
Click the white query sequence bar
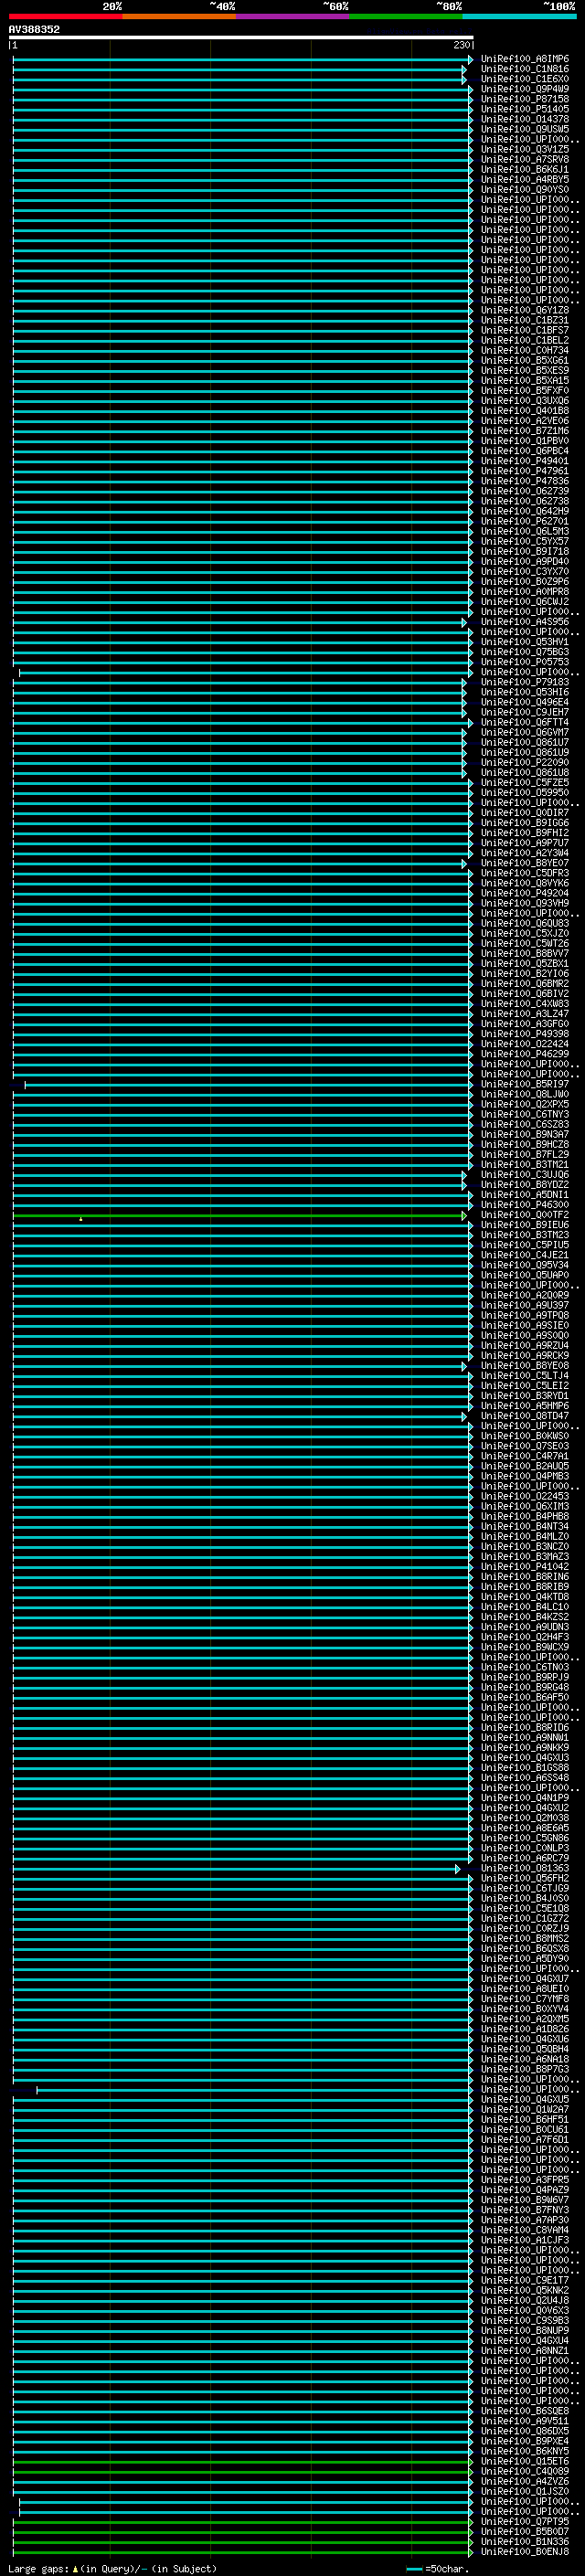241,38
